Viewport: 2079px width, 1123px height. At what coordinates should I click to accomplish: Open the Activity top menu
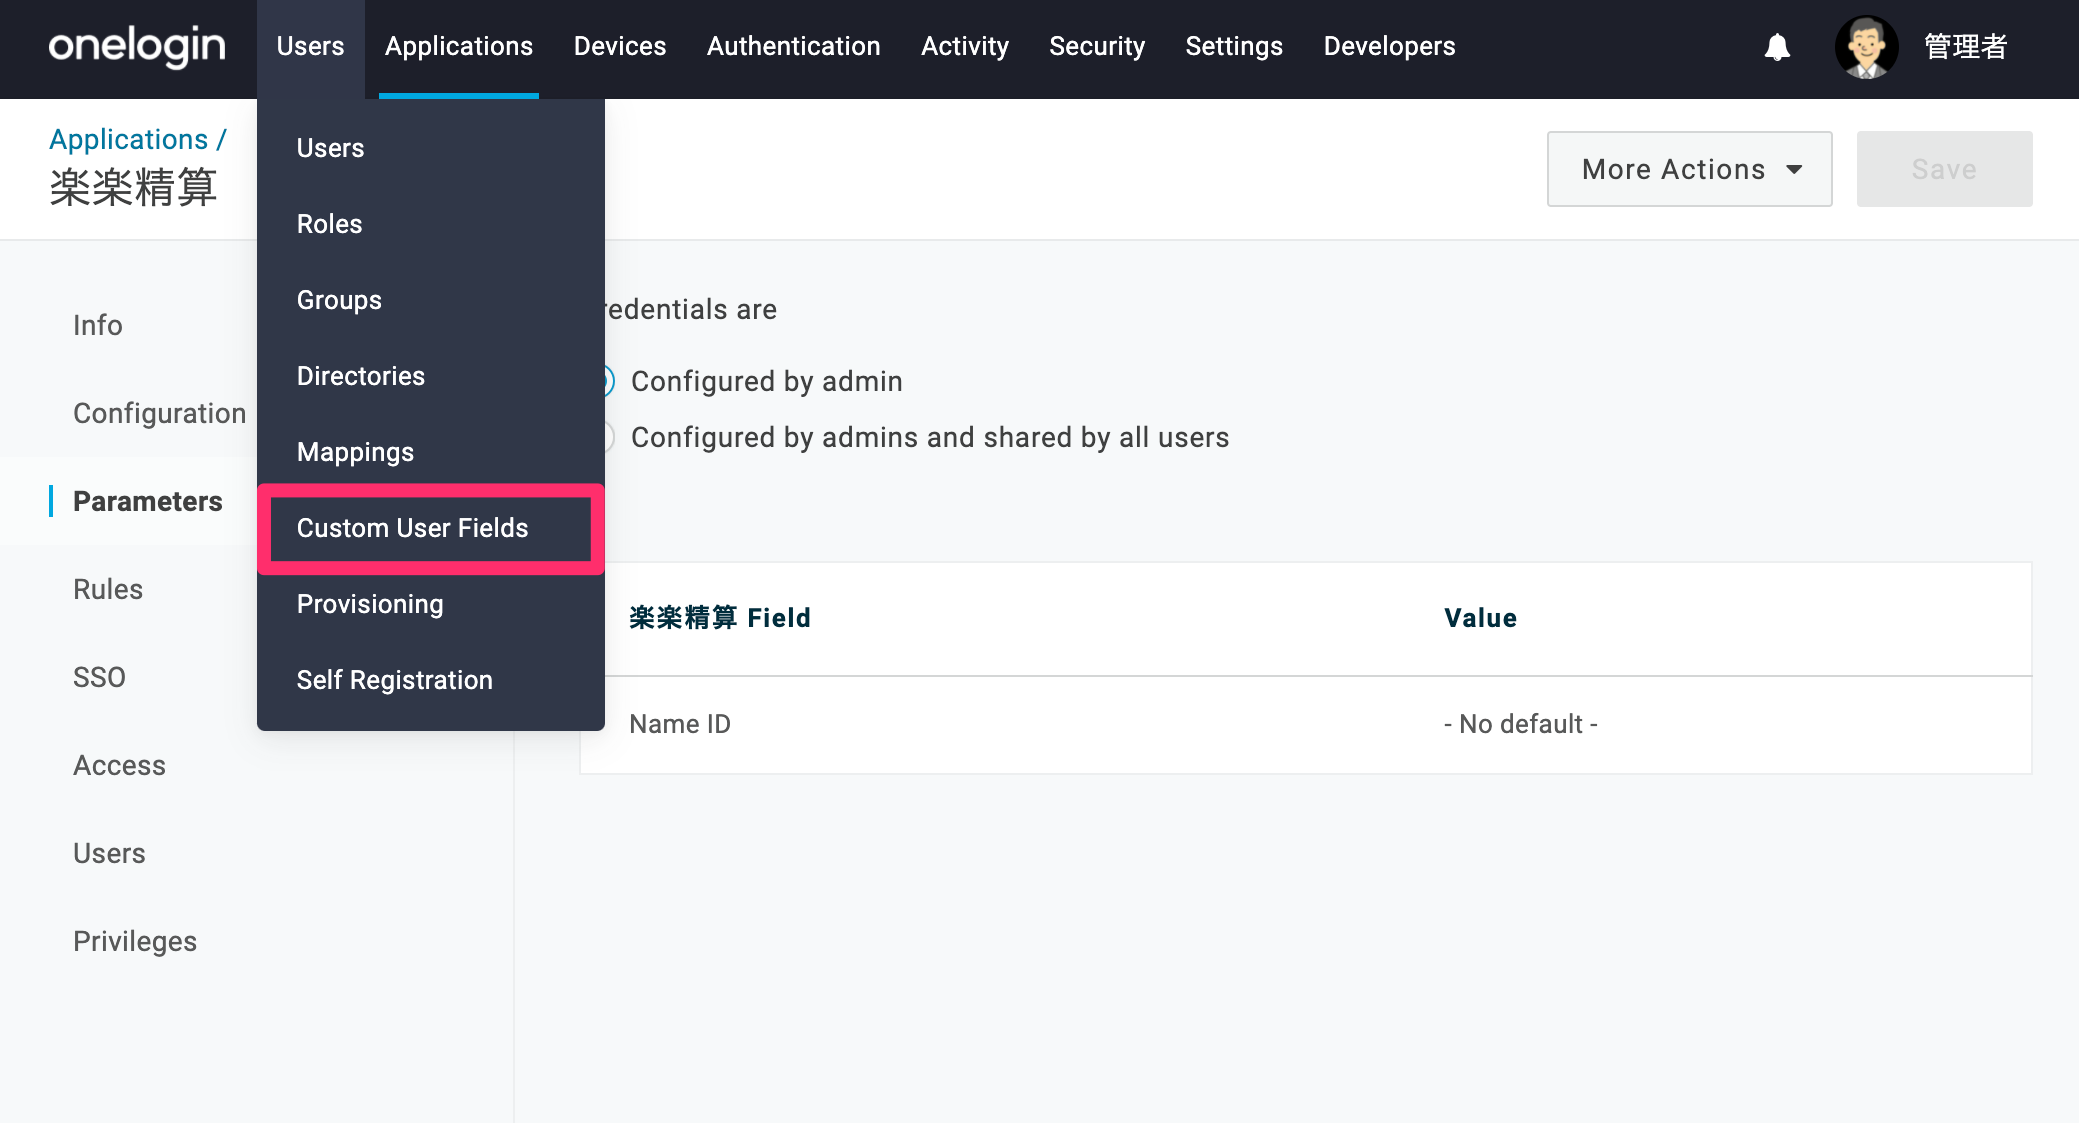[x=965, y=47]
